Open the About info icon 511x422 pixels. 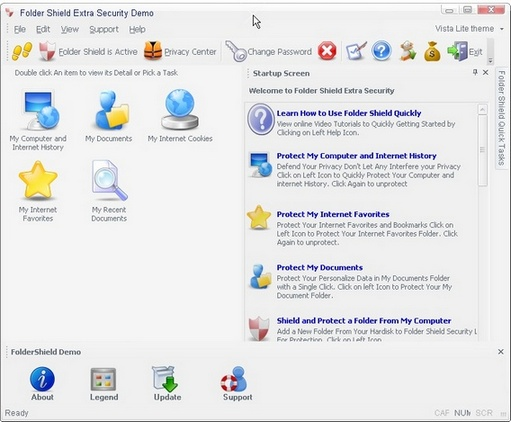pyautogui.click(x=42, y=379)
